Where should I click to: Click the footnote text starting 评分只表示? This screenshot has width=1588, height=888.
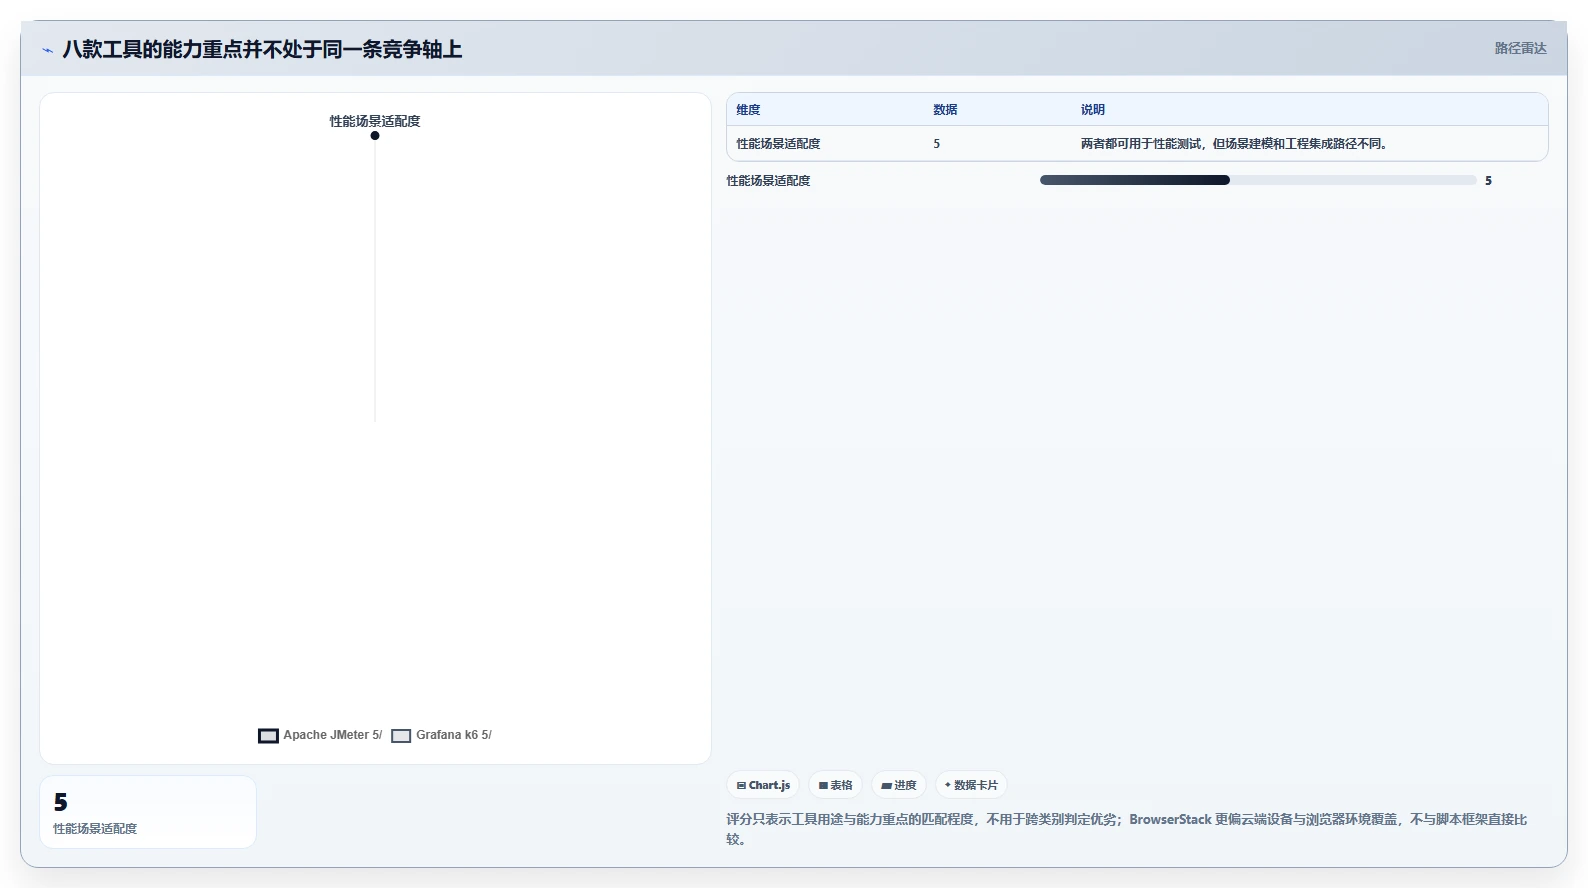coord(1127,829)
